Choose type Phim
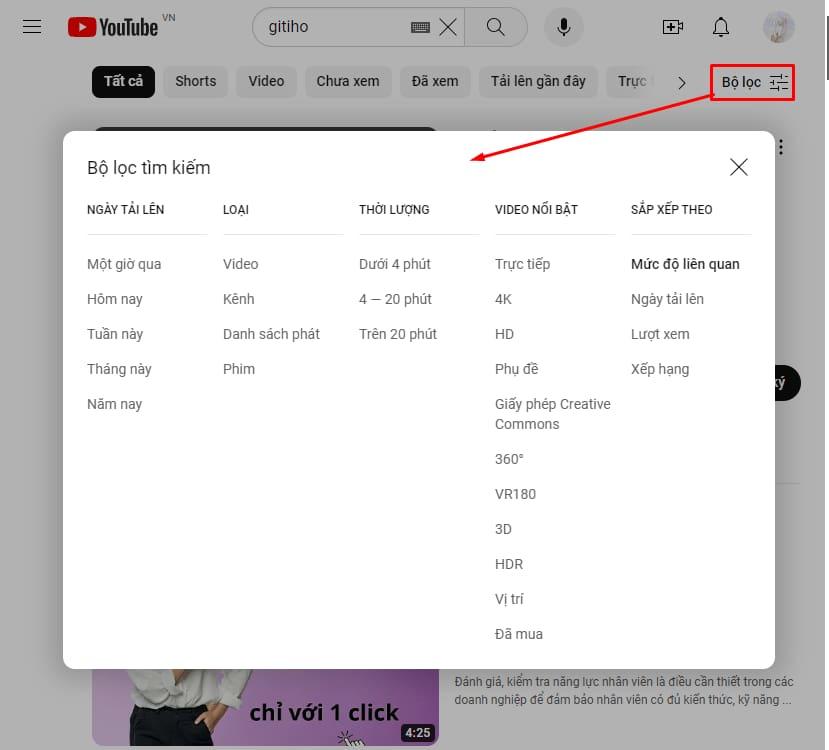Viewport: 829px width, 750px height. pos(238,369)
